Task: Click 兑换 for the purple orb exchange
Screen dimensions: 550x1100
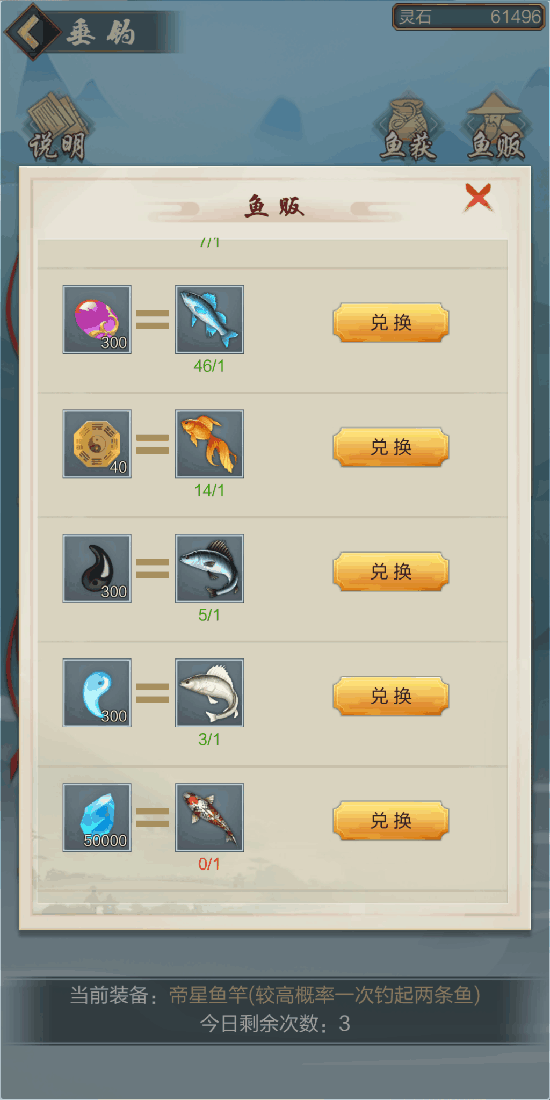Action: [391, 323]
